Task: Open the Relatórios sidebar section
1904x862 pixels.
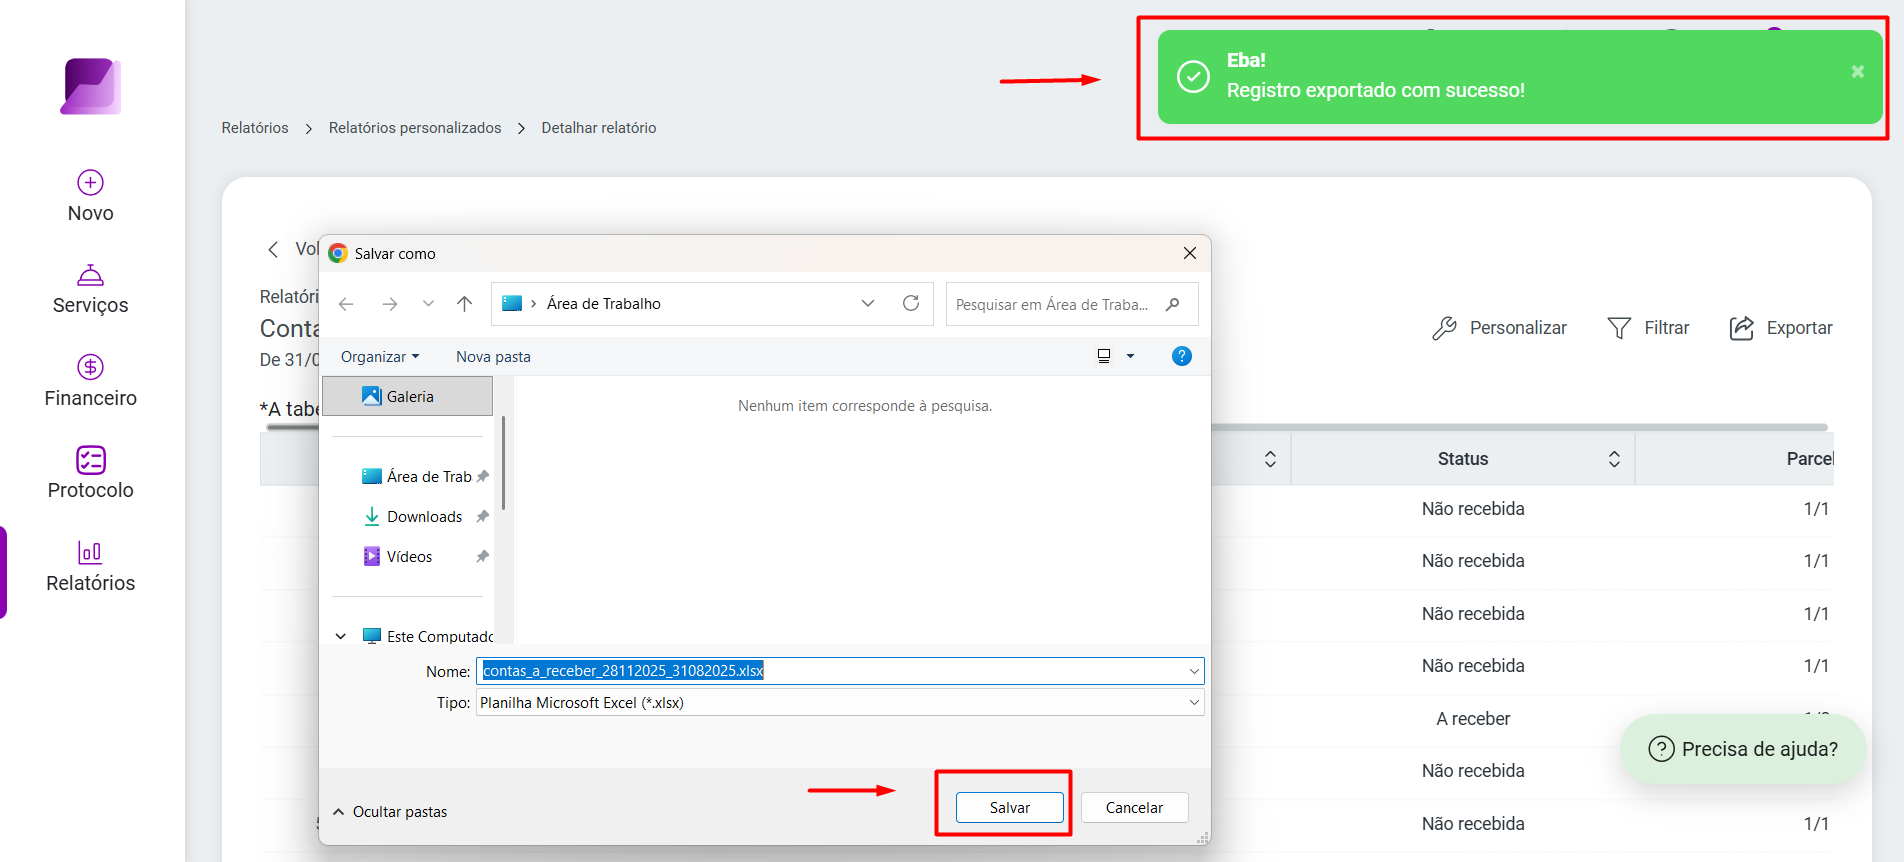Action: click(x=90, y=567)
